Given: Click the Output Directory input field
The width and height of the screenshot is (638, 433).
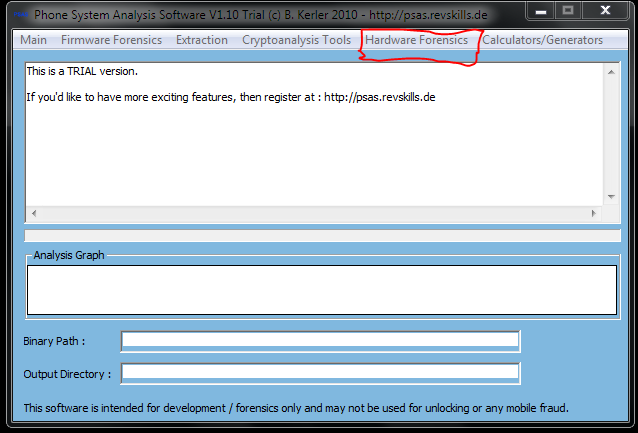Looking at the screenshot, I should [321, 373].
